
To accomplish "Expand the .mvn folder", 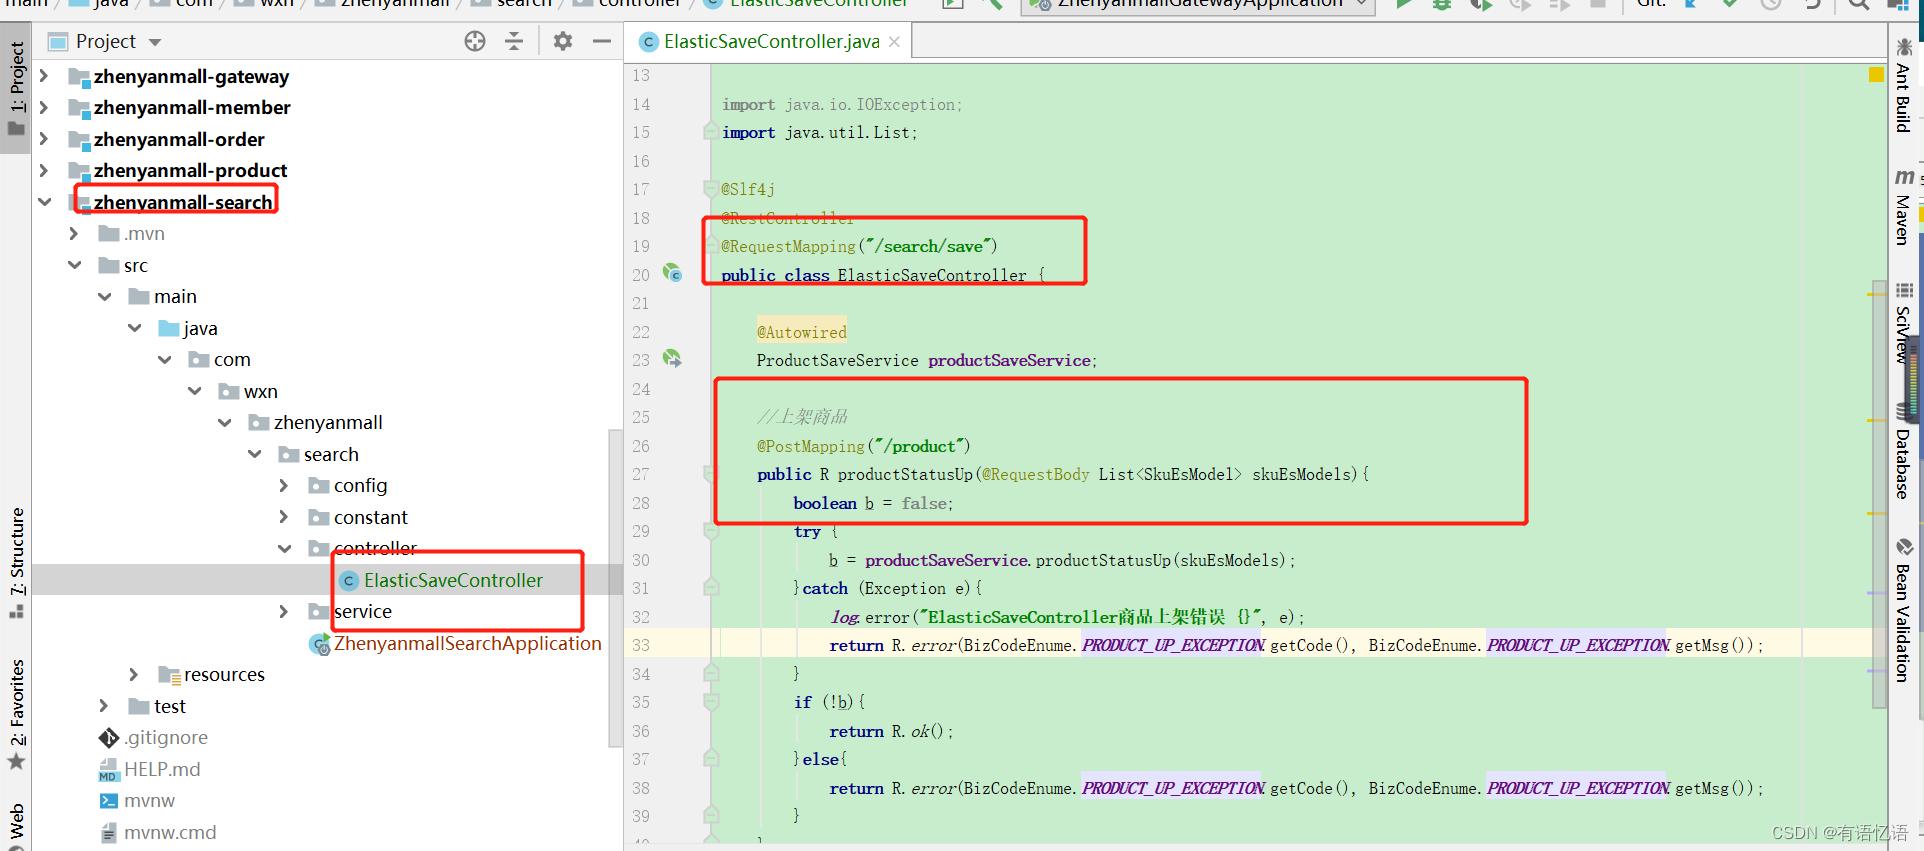I will [x=74, y=233].
